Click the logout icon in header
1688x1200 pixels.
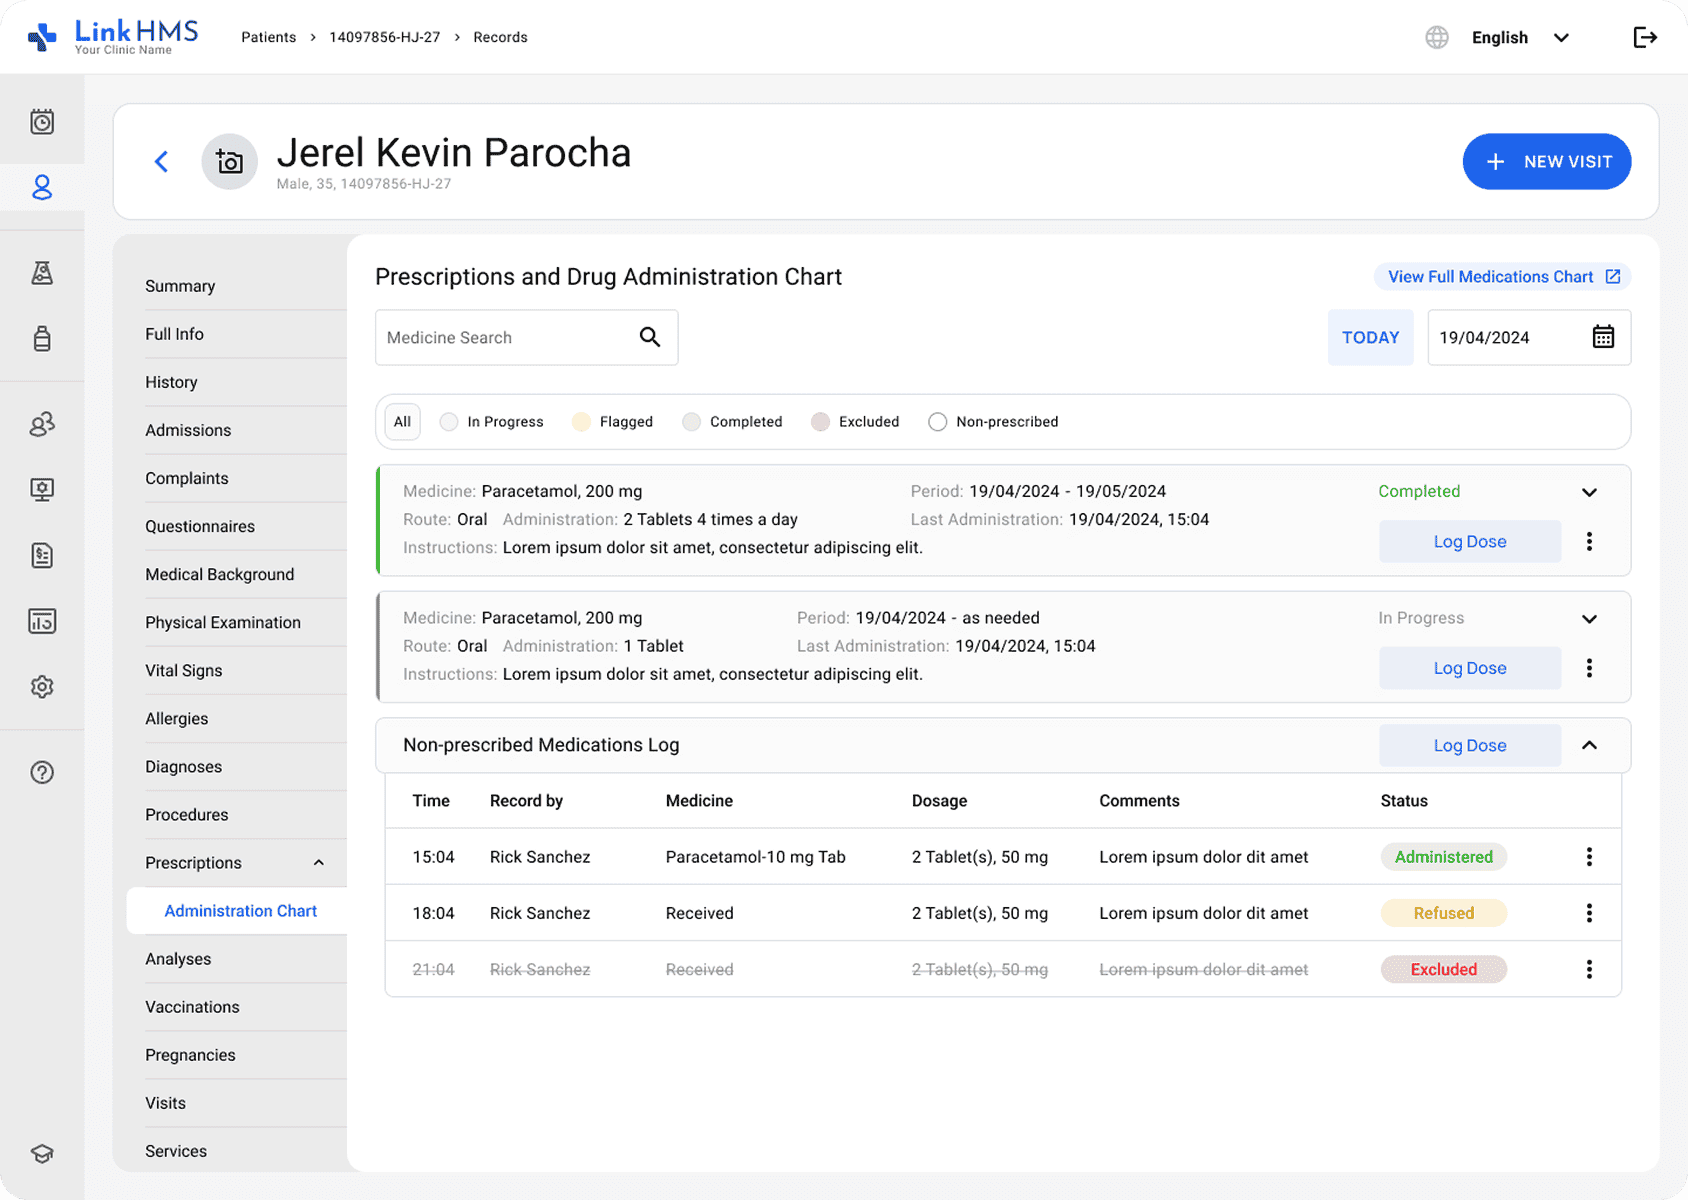[1644, 38]
